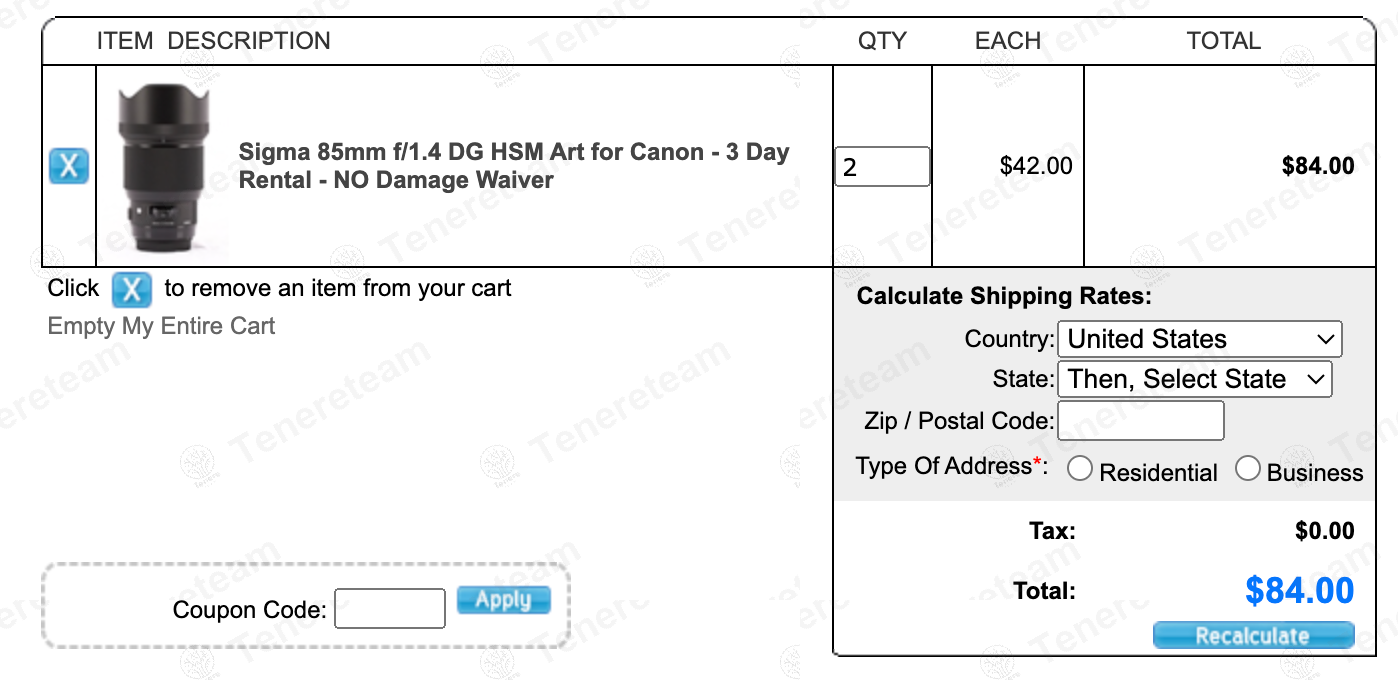
Task: Open the Country dropdown set to United States
Action: click(1199, 339)
